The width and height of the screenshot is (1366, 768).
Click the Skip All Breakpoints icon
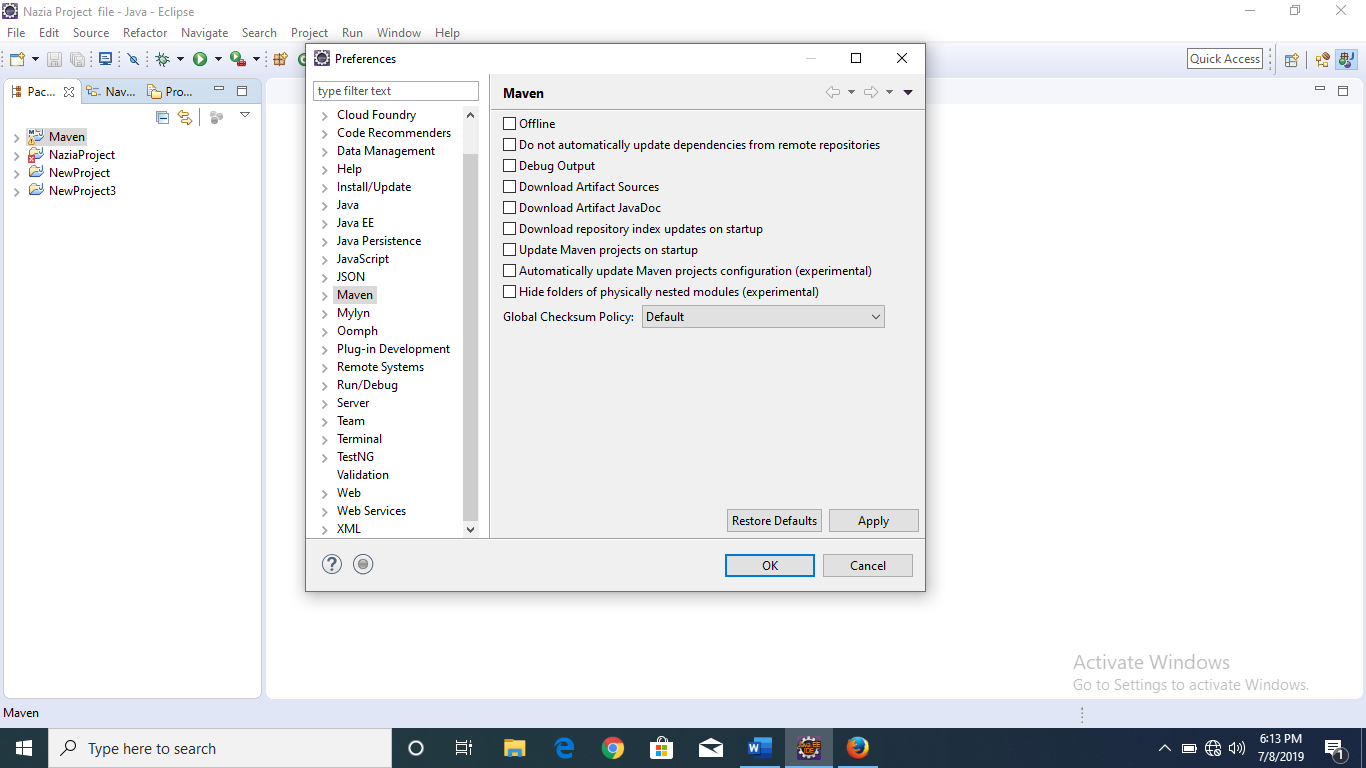[x=133, y=60]
